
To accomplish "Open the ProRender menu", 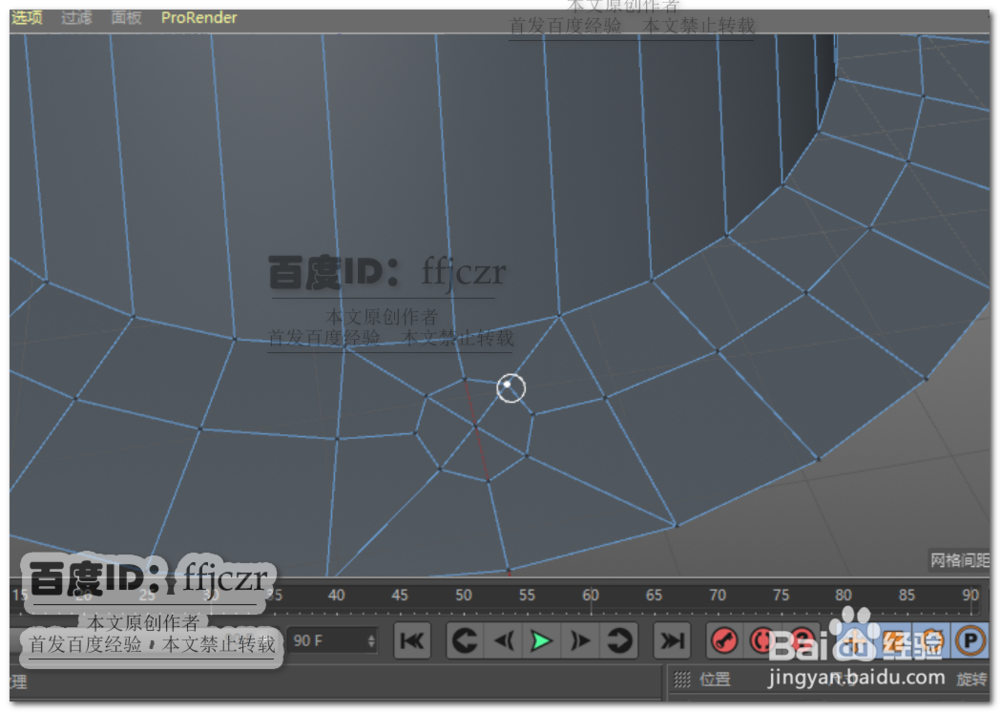I will tap(199, 17).
